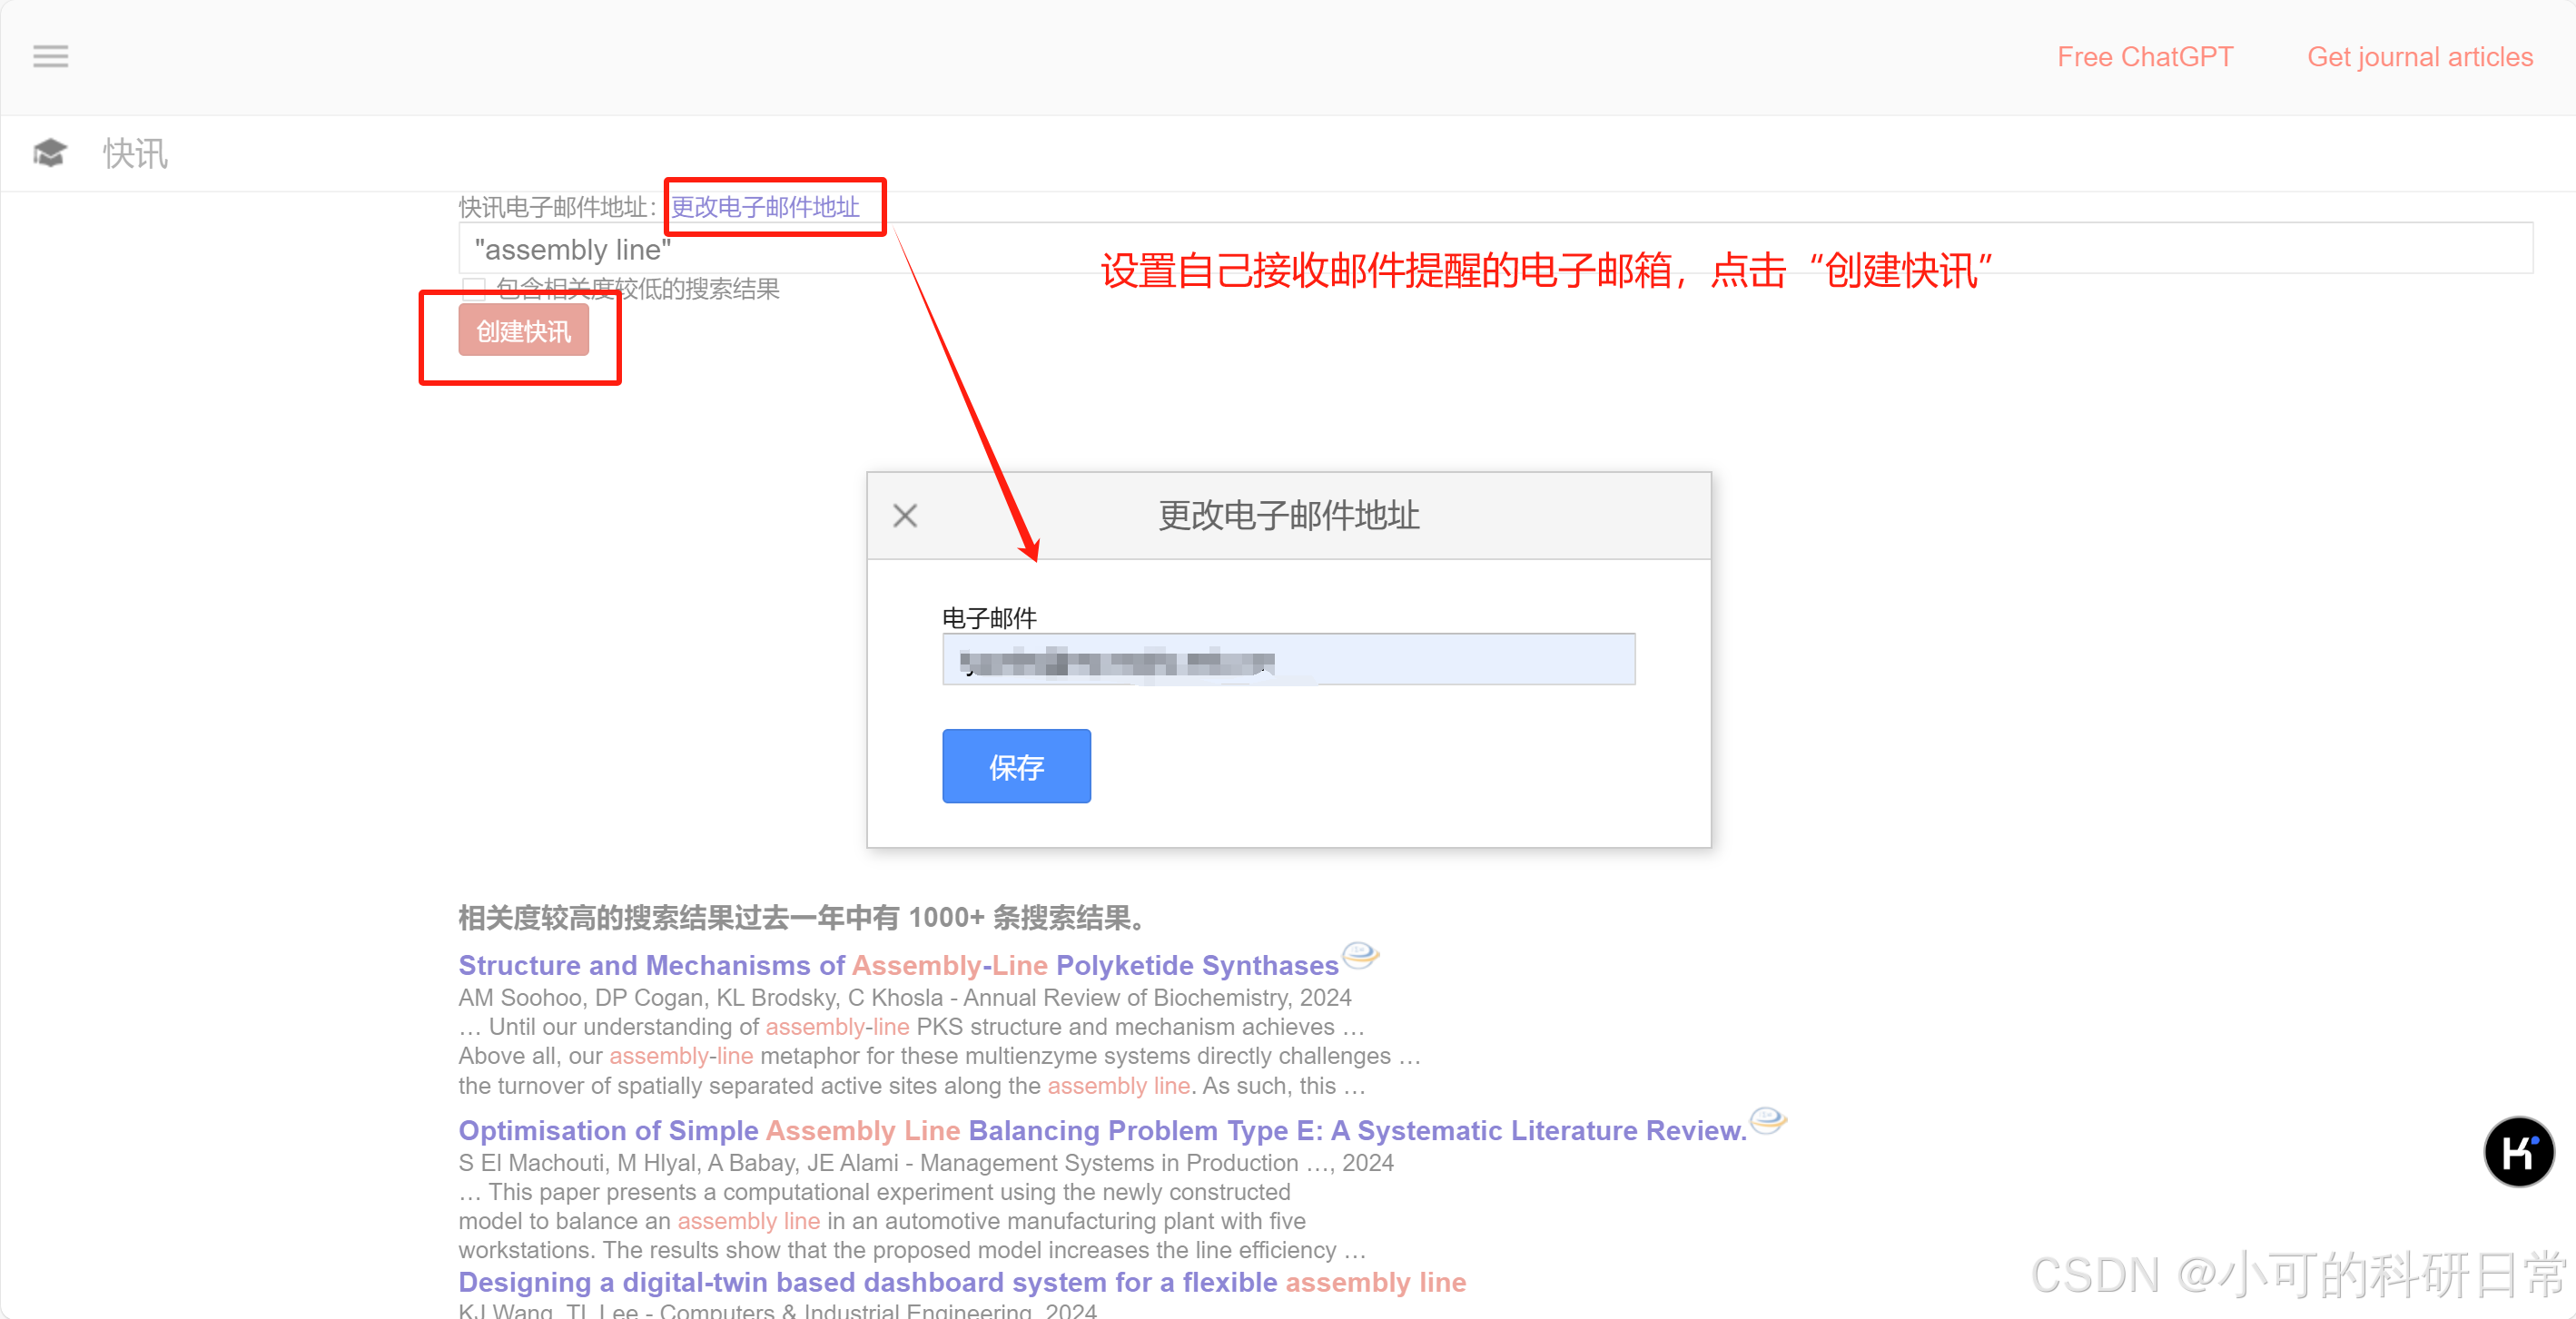Click icon beside Systematic Literature Review title
Image resolution: width=2576 pixels, height=1319 pixels.
point(1768,1120)
